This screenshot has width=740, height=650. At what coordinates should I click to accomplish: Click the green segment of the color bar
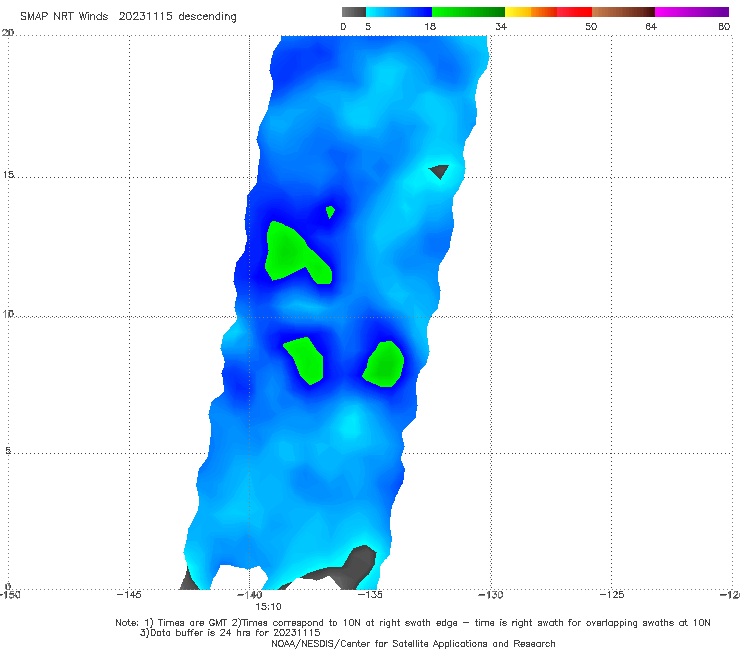pyautogui.click(x=468, y=12)
